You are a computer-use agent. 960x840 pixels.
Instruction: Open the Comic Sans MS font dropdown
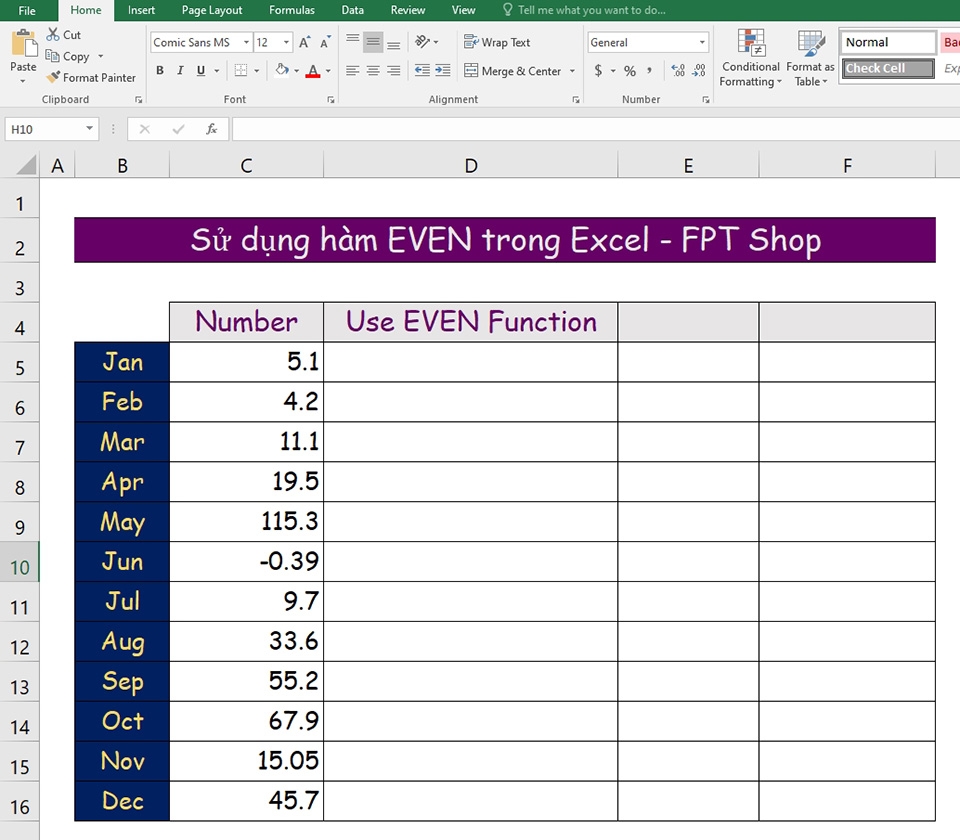[x=246, y=42]
